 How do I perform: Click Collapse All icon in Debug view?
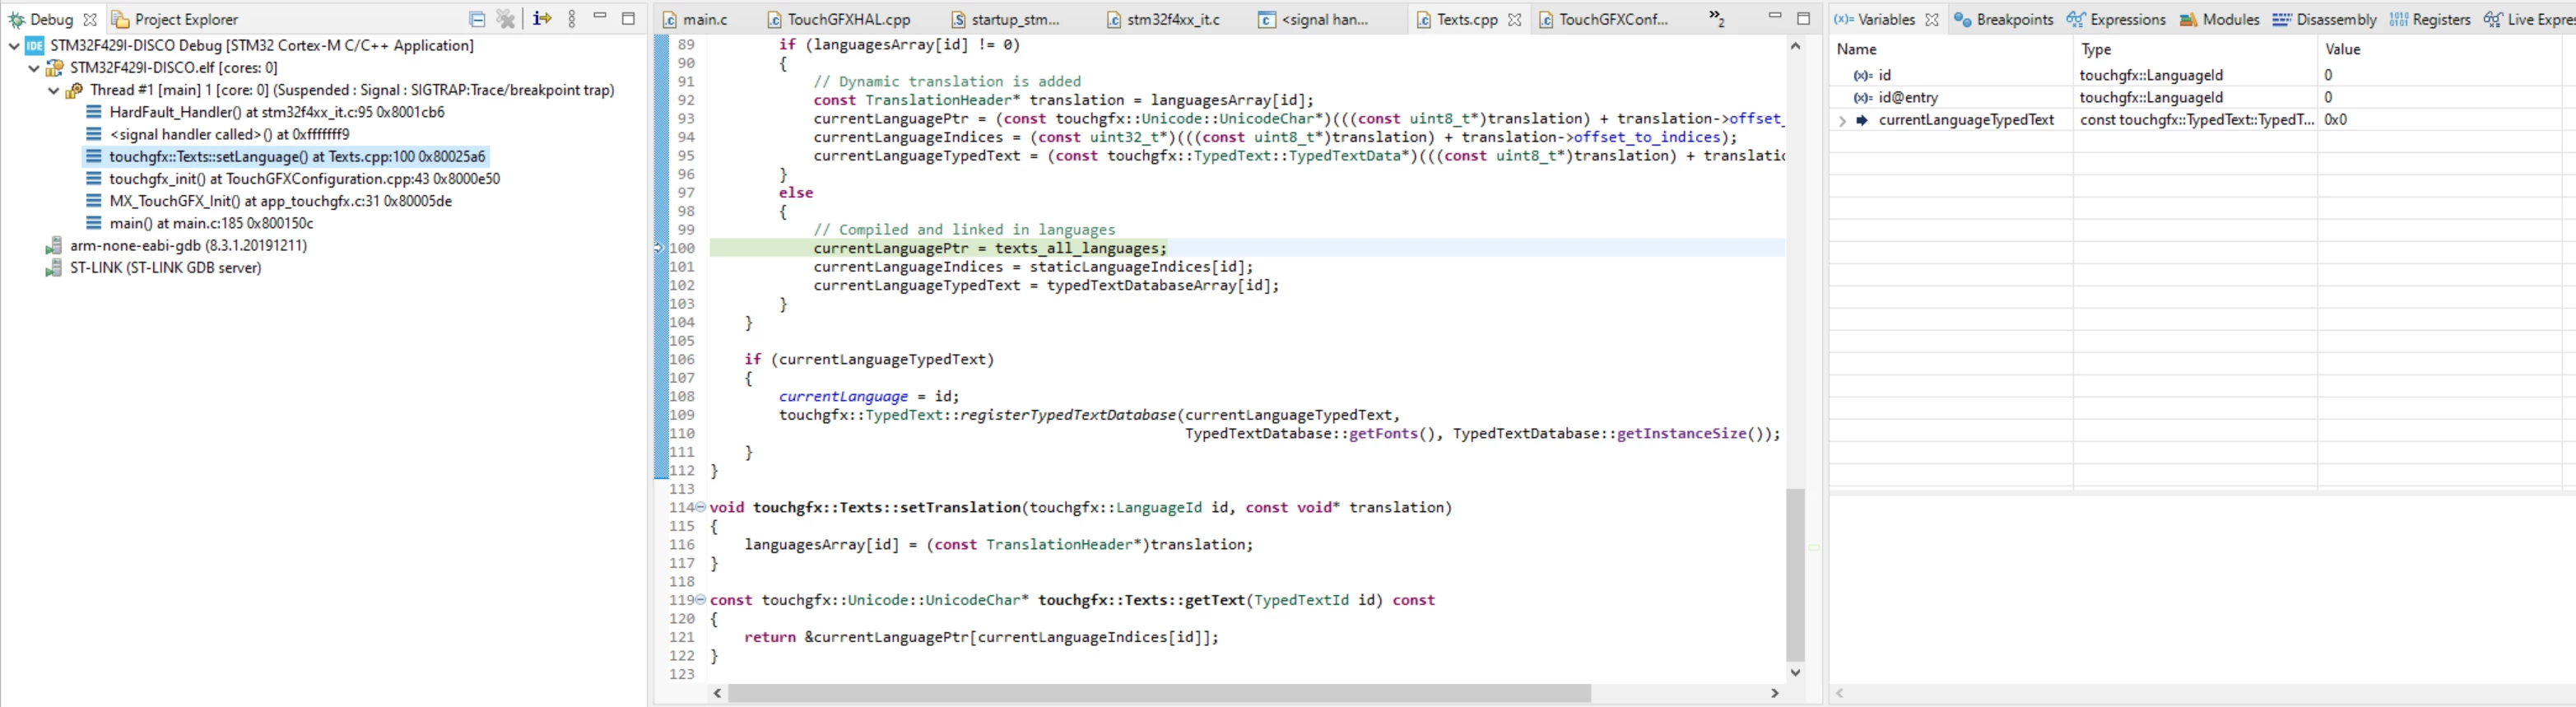click(477, 19)
